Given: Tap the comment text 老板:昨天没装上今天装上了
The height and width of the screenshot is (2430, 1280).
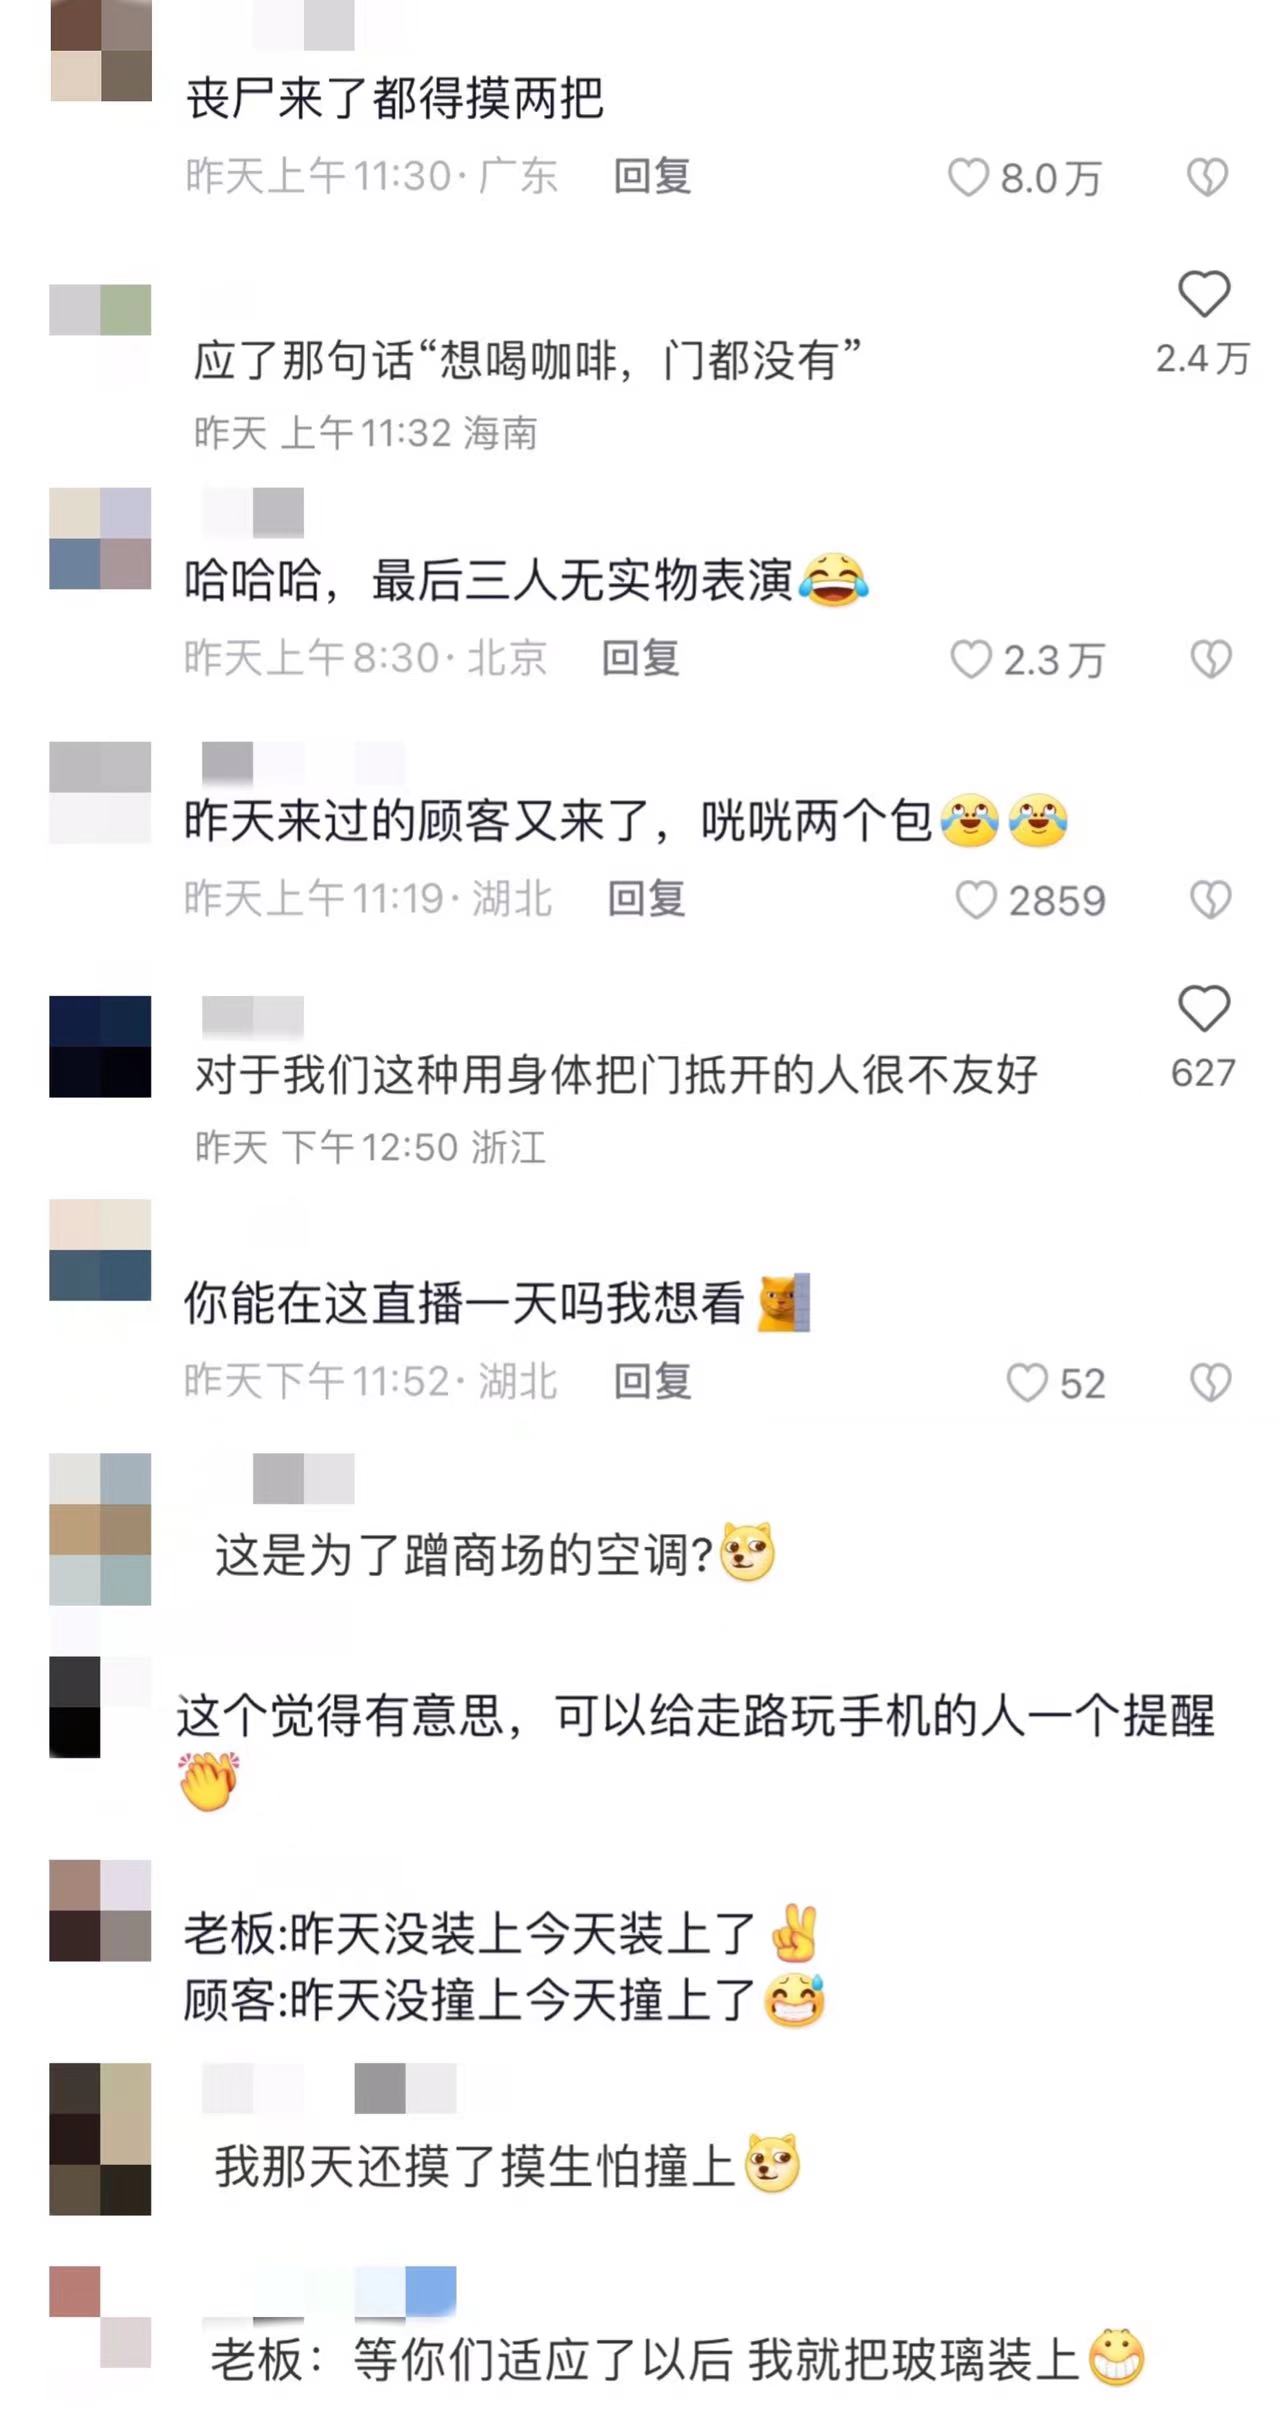Looking at the screenshot, I should coord(469,1933).
